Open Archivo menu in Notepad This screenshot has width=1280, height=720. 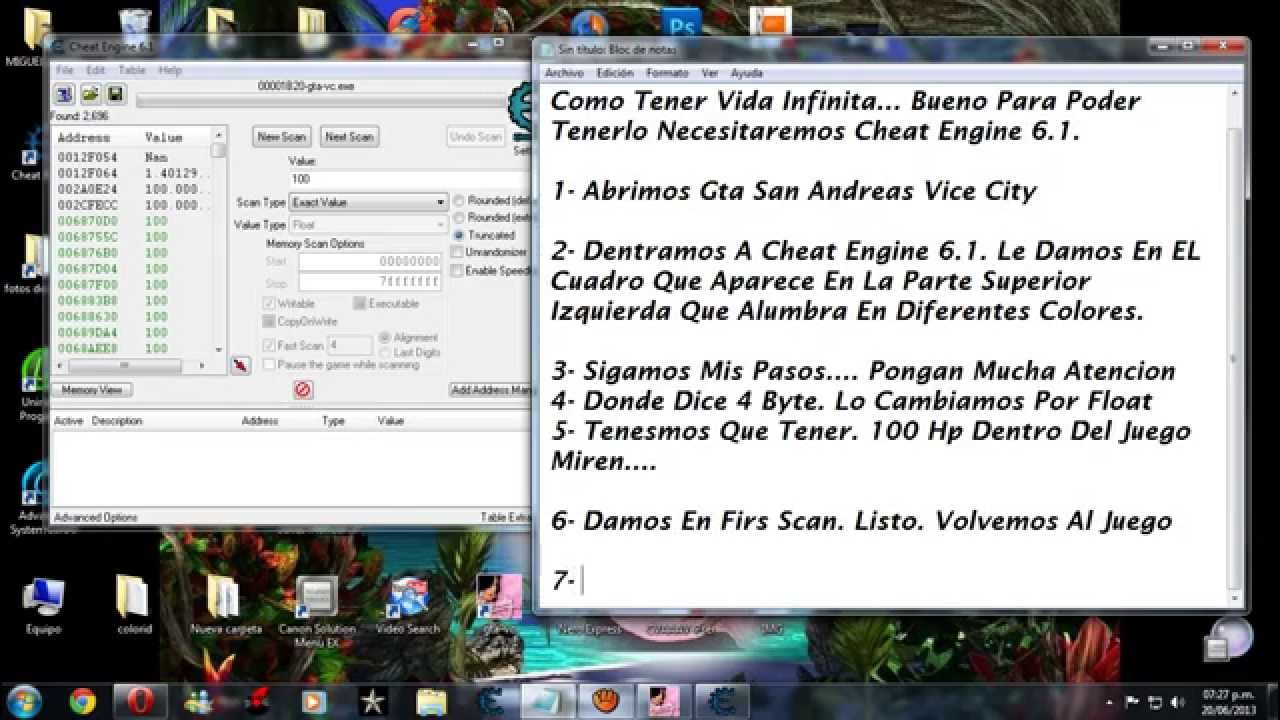coord(564,73)
